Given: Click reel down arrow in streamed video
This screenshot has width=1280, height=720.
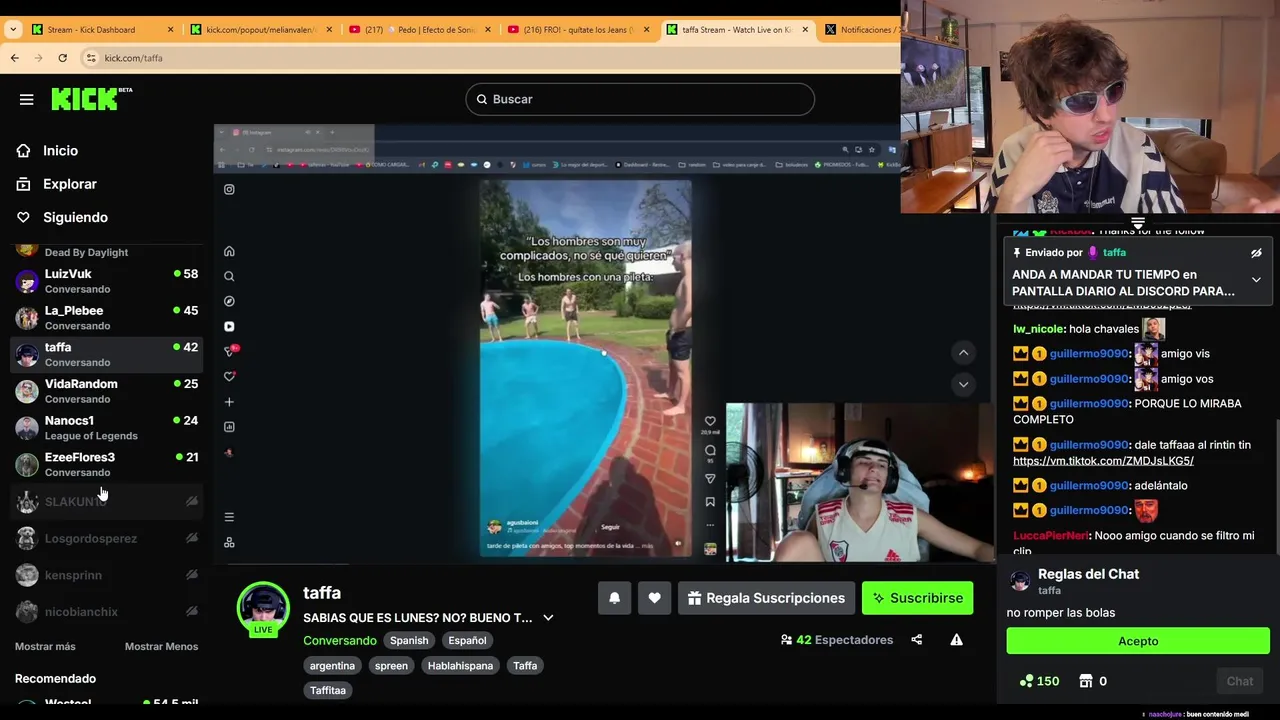Looking at the screenshot, I should (x=963, y=384).
